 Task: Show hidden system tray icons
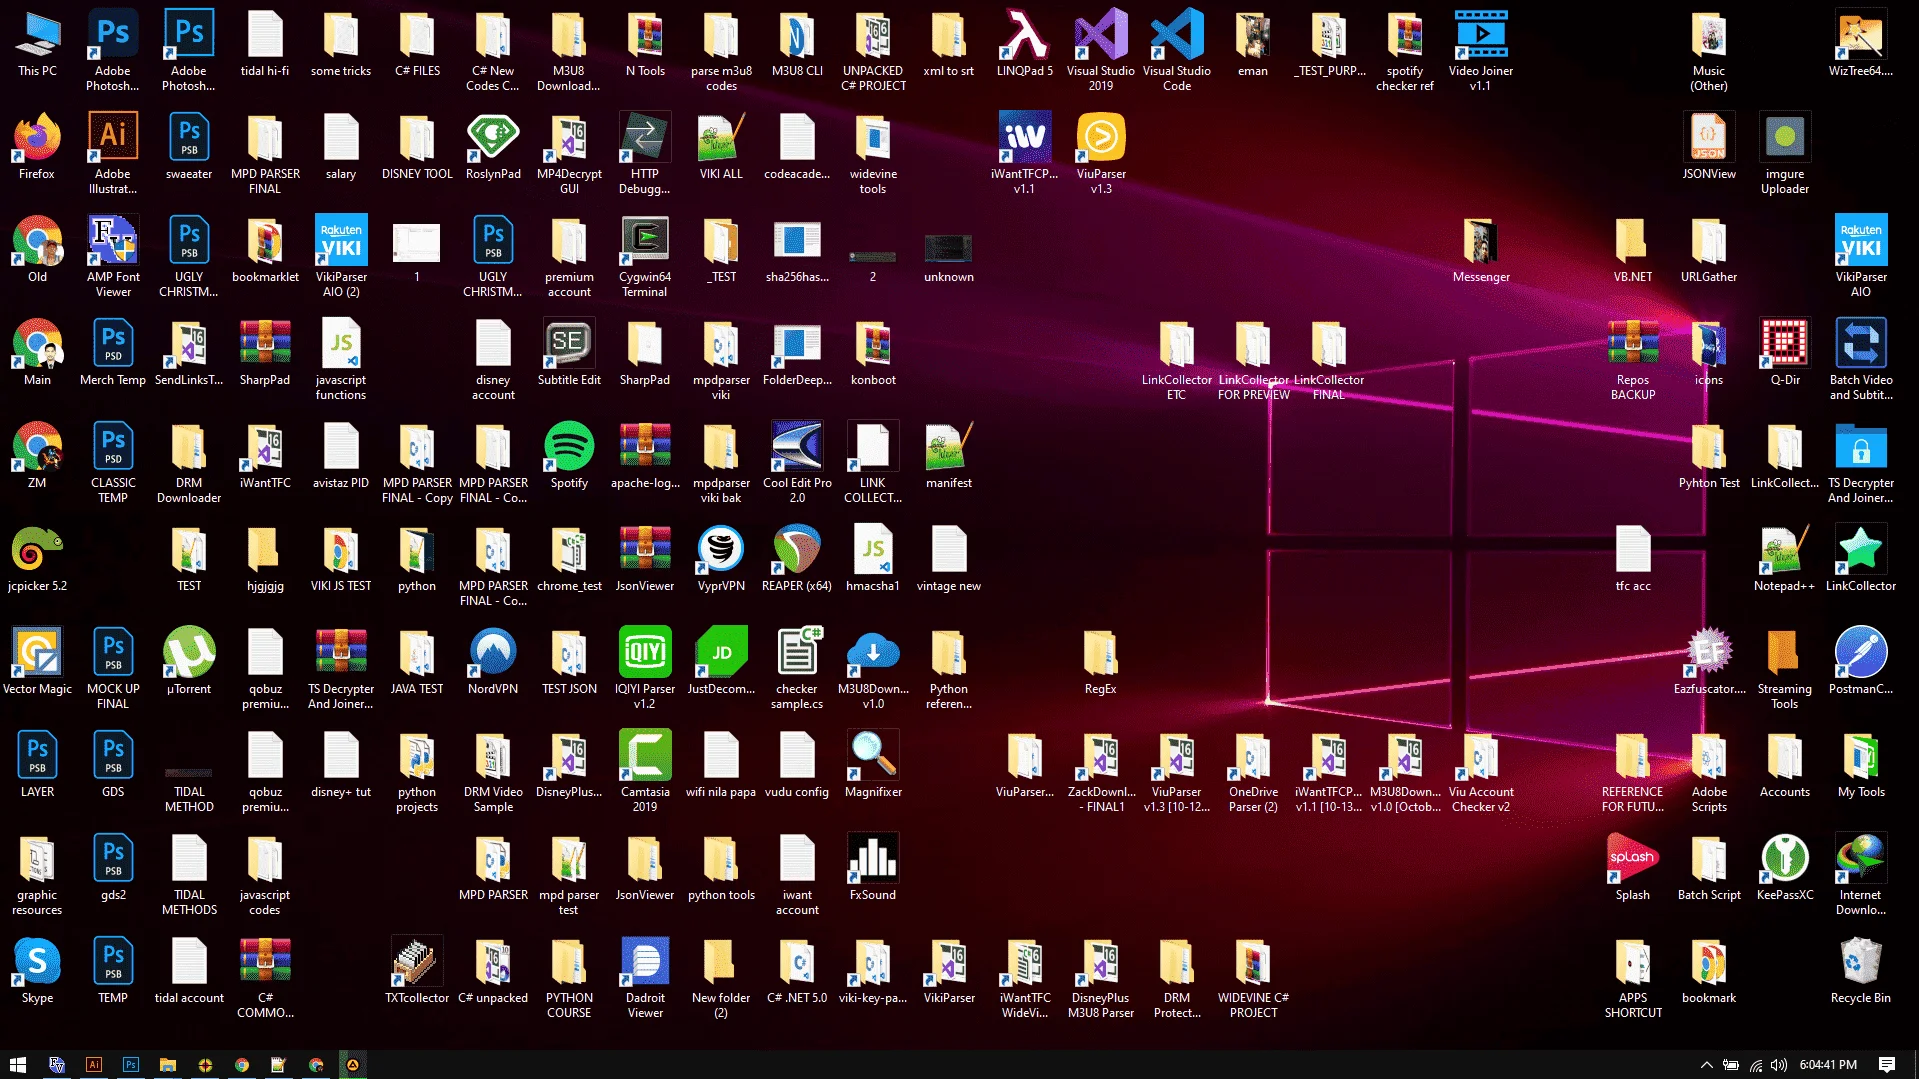(x=1706, y=1065)
